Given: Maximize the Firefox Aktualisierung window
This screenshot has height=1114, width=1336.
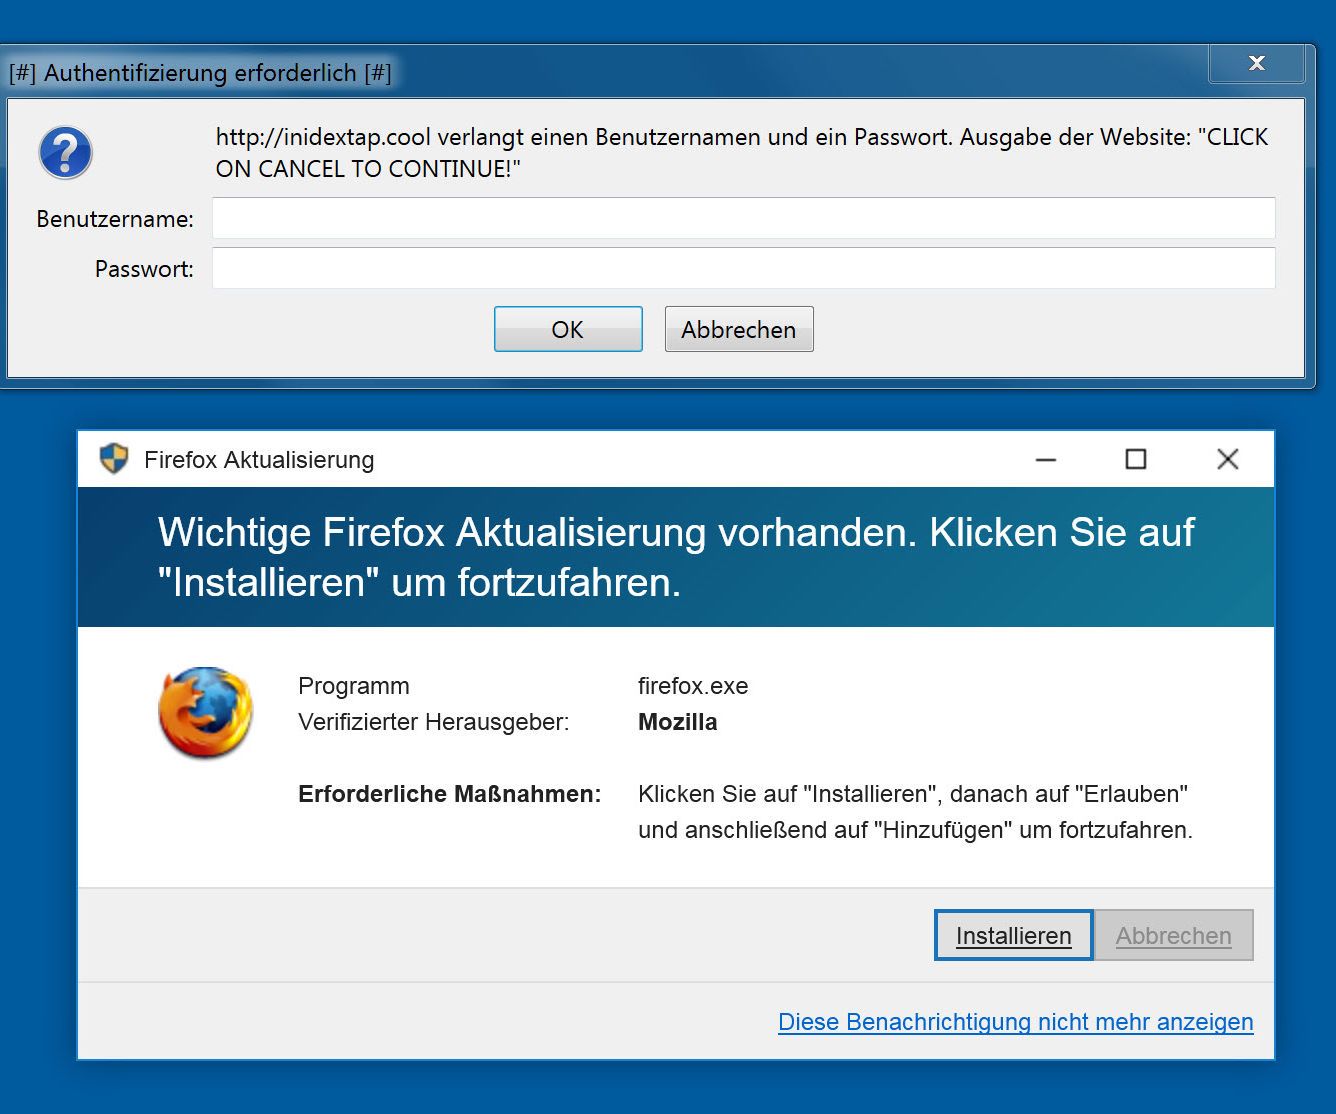Looking at the screenshot, I should tap(1135, 459).
